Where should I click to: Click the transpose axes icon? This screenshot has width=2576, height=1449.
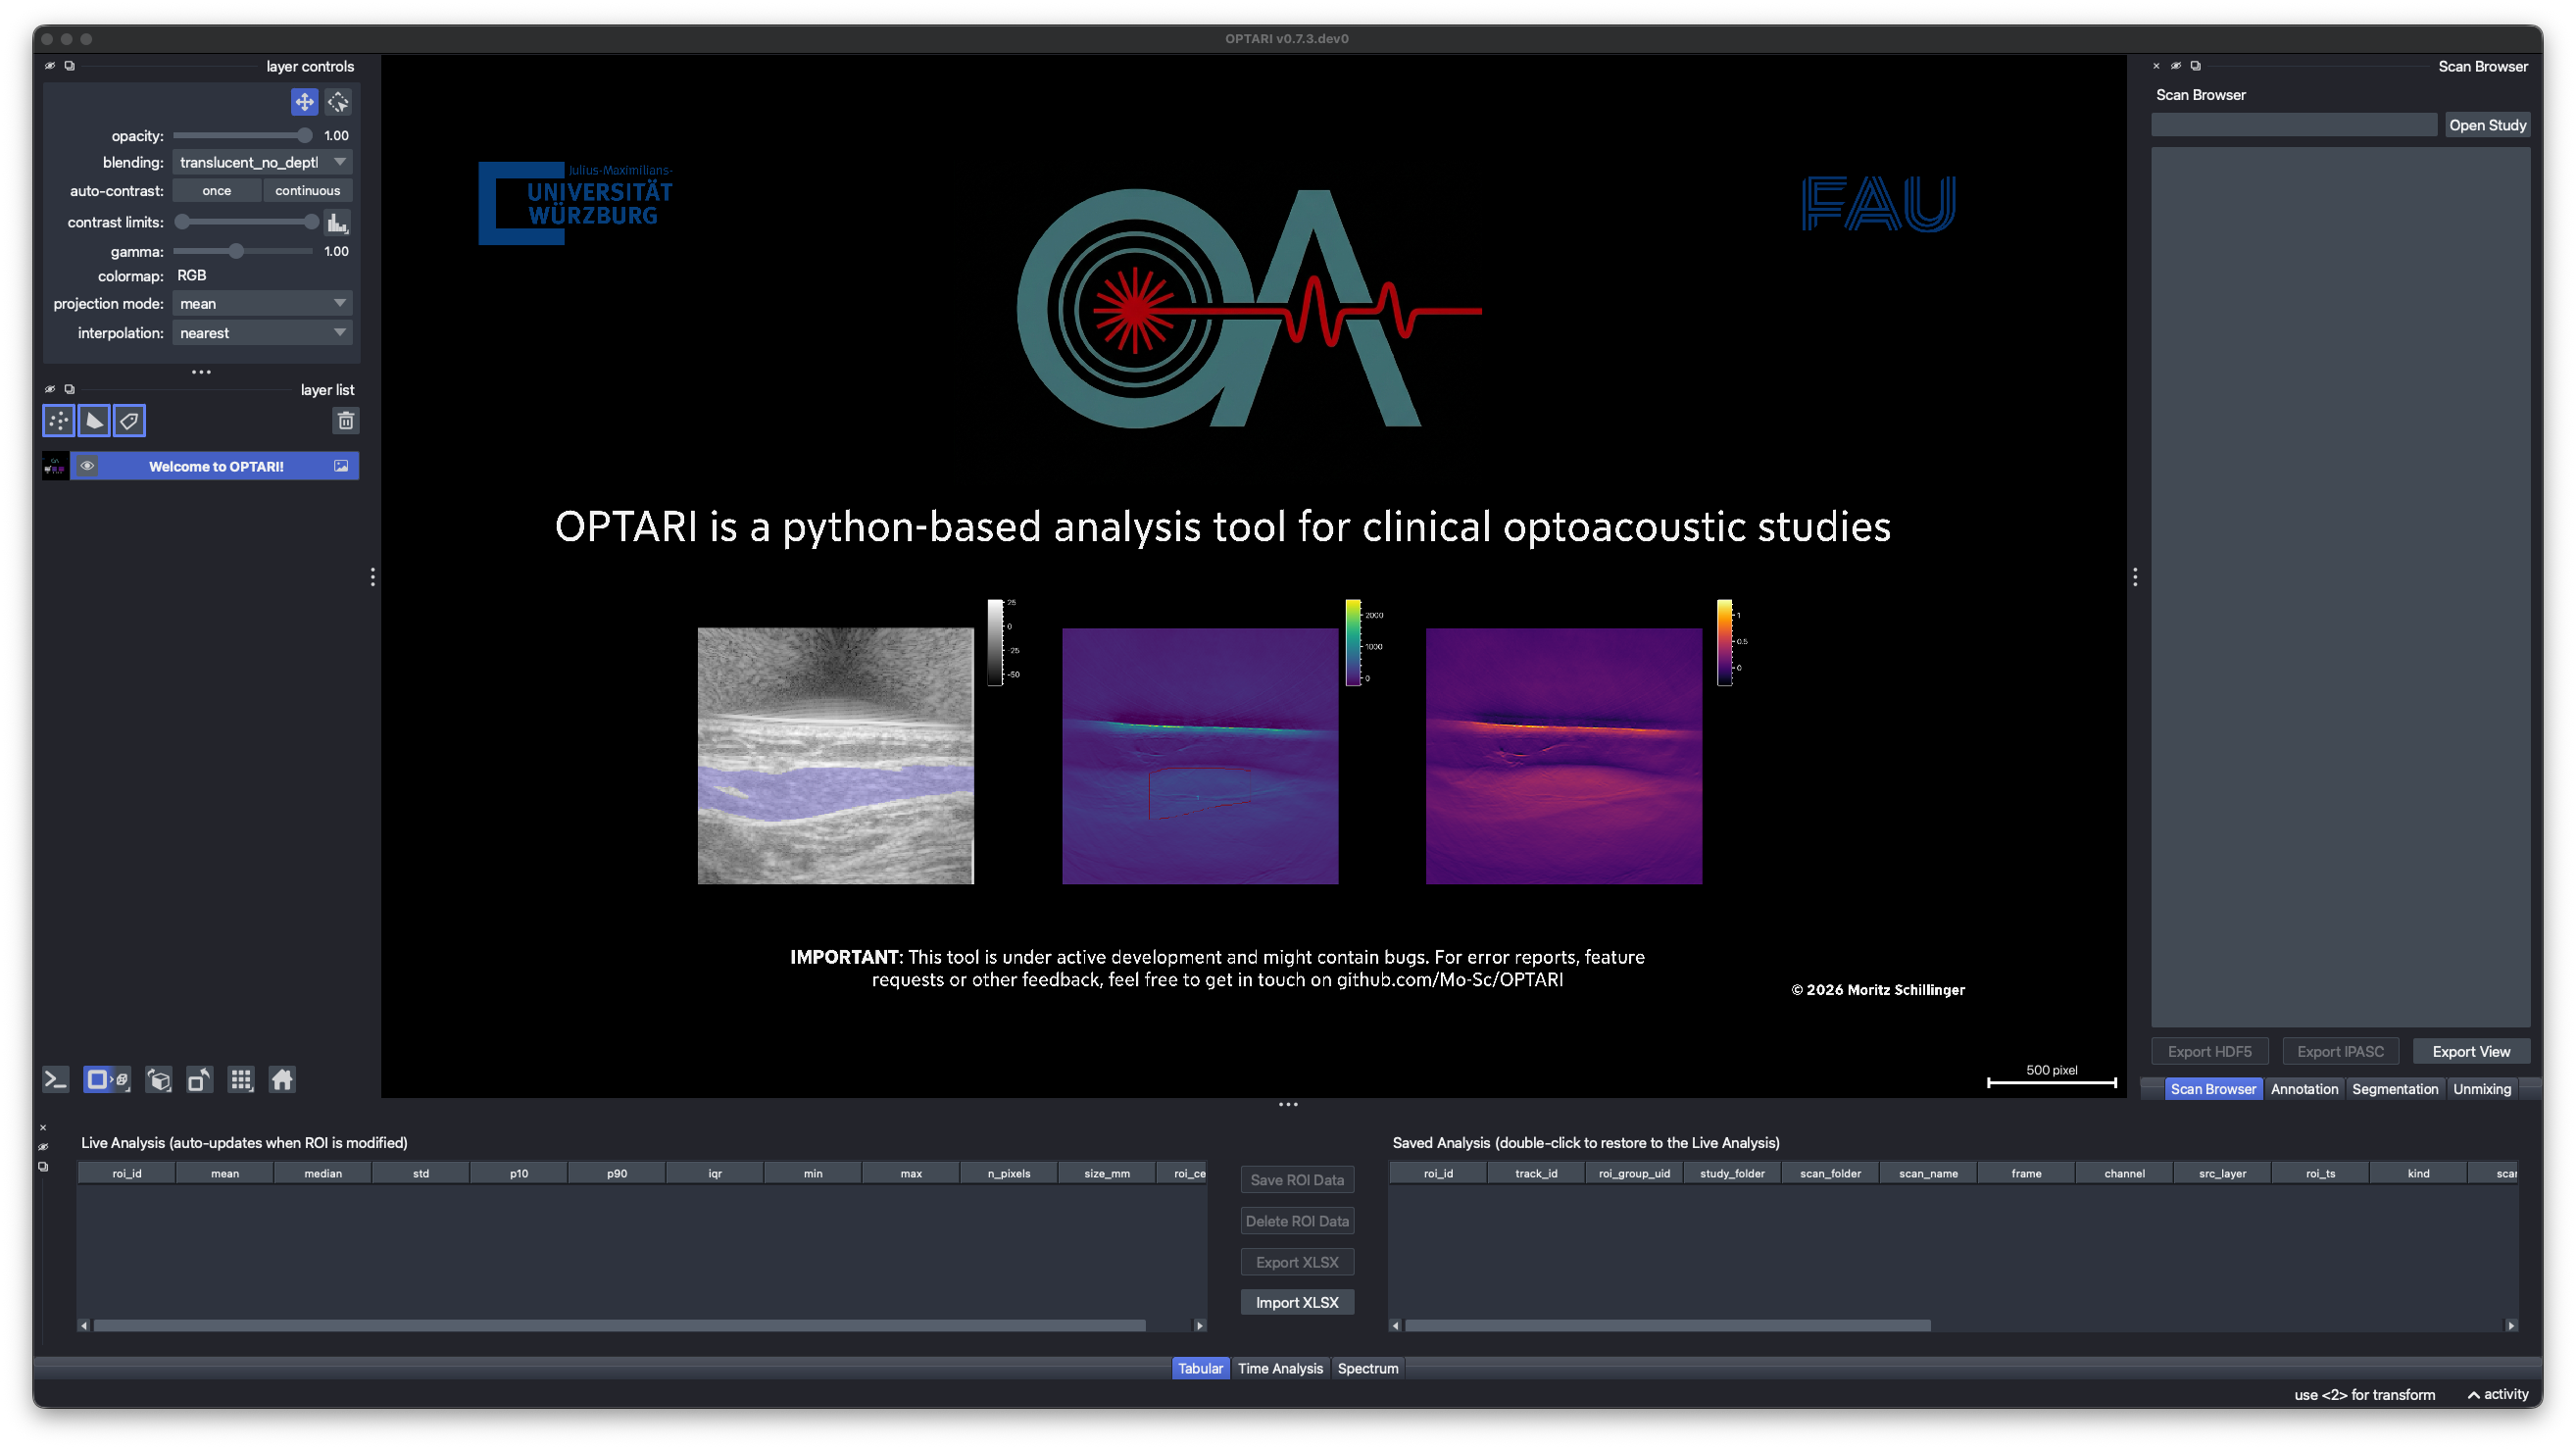[200, 1079]
